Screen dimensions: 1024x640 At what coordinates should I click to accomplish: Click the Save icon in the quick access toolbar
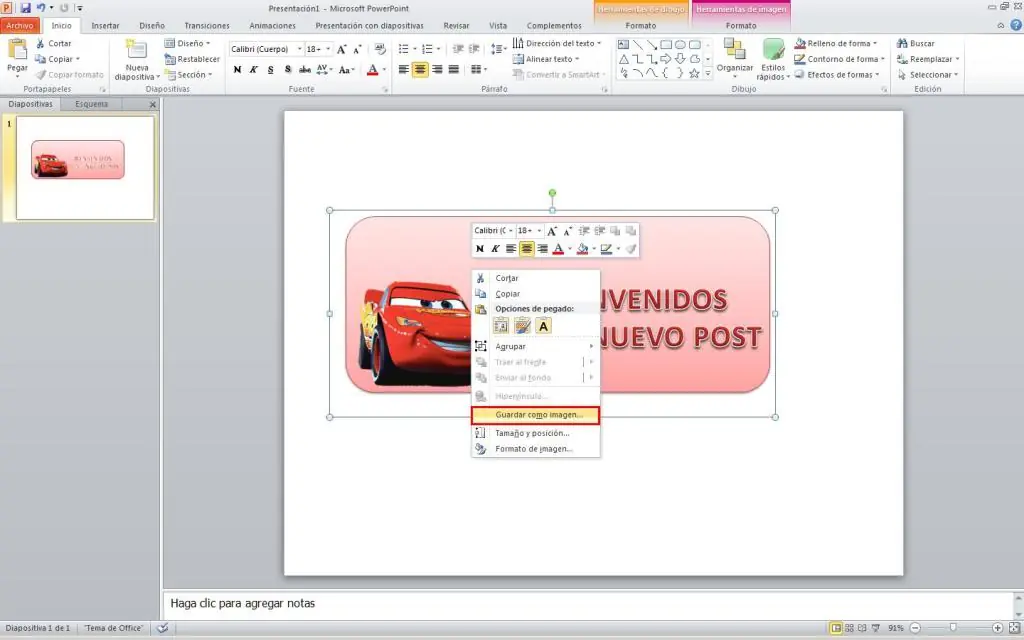point(25,8)
